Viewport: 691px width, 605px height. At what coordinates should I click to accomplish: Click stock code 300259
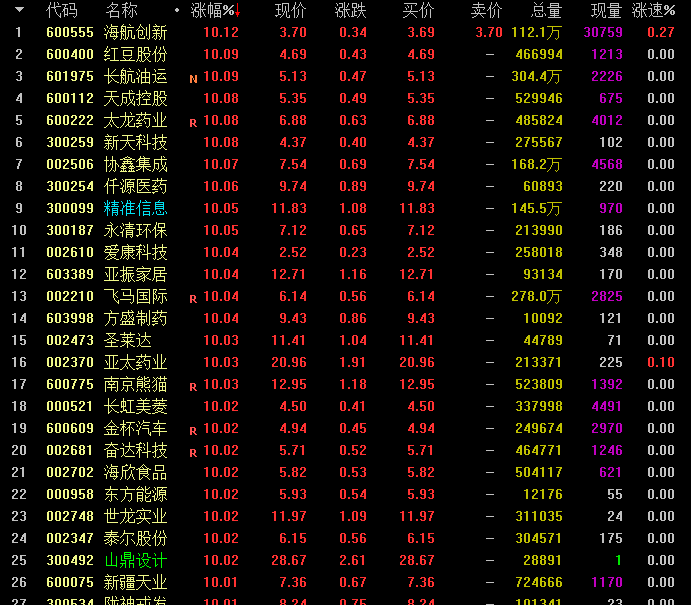tap(70, 142)
